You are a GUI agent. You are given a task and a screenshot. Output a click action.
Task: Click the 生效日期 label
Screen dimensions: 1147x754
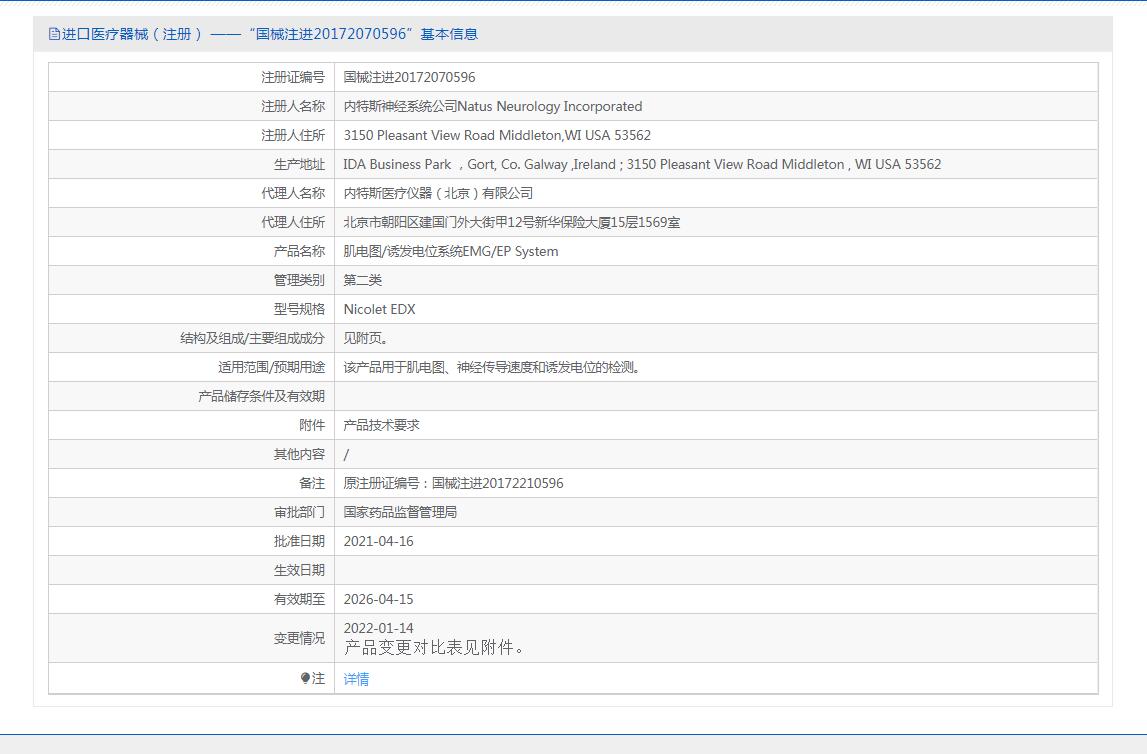tap(299, 570)
